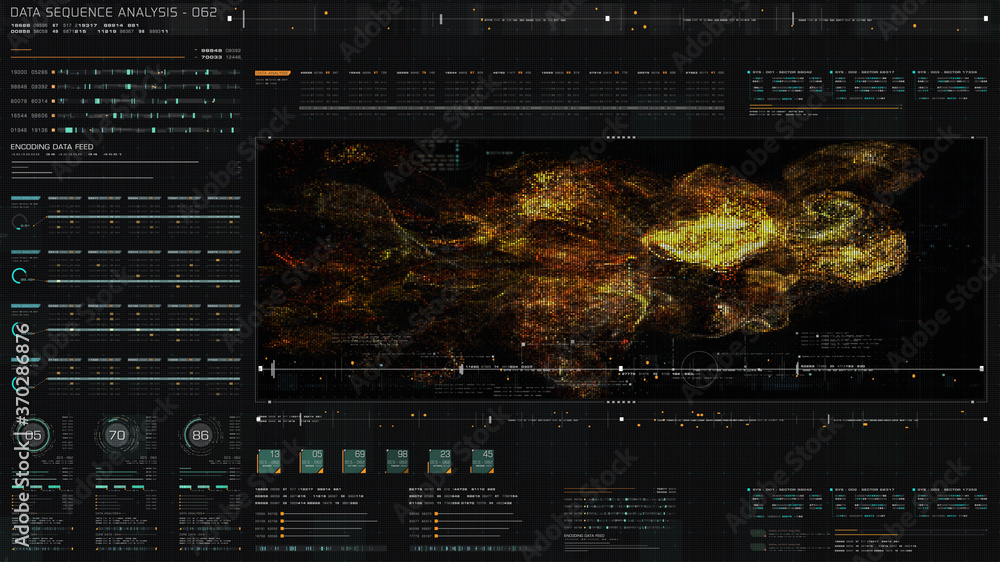Open the SYS : 003 sector panel at top right
Image resolution: width=1000 pixels, height=562 pixels.
tap(950, 86)
